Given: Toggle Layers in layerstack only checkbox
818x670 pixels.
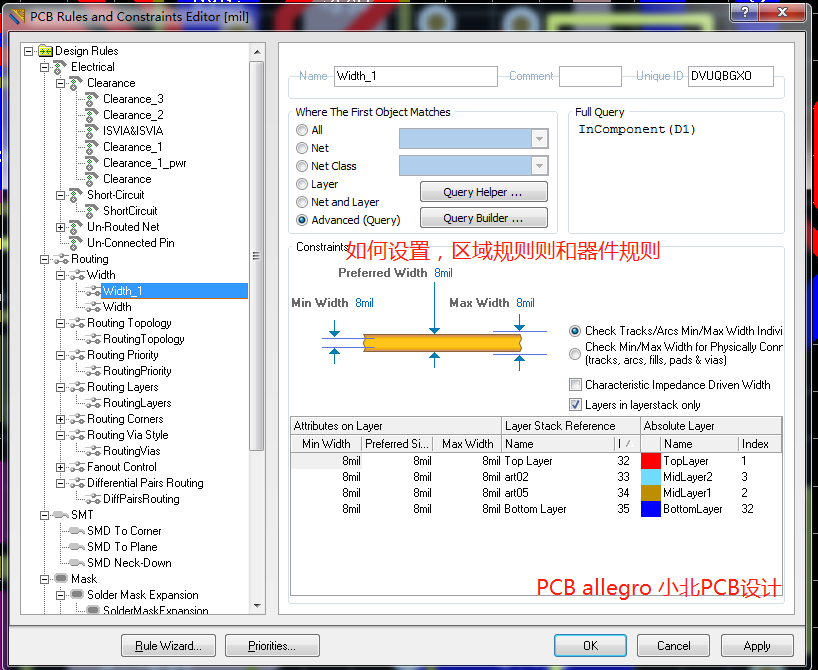Looking at the screenshot, I should coord(575,405).
